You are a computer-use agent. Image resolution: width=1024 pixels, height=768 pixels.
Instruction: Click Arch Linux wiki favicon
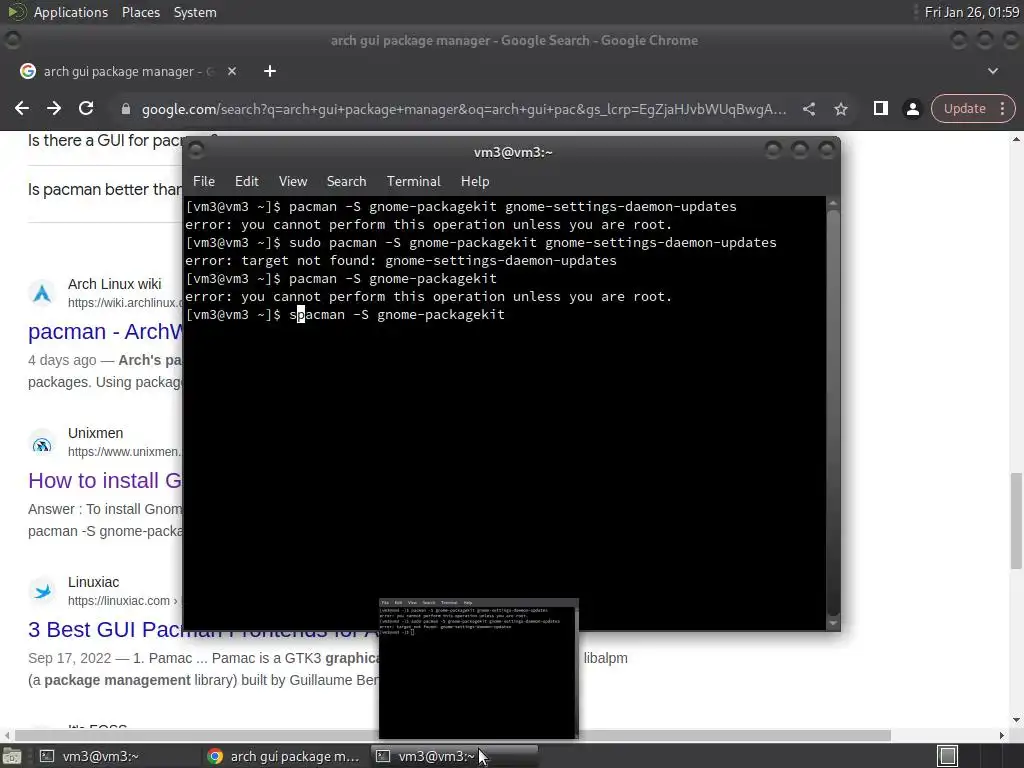[x=42, y=293]
